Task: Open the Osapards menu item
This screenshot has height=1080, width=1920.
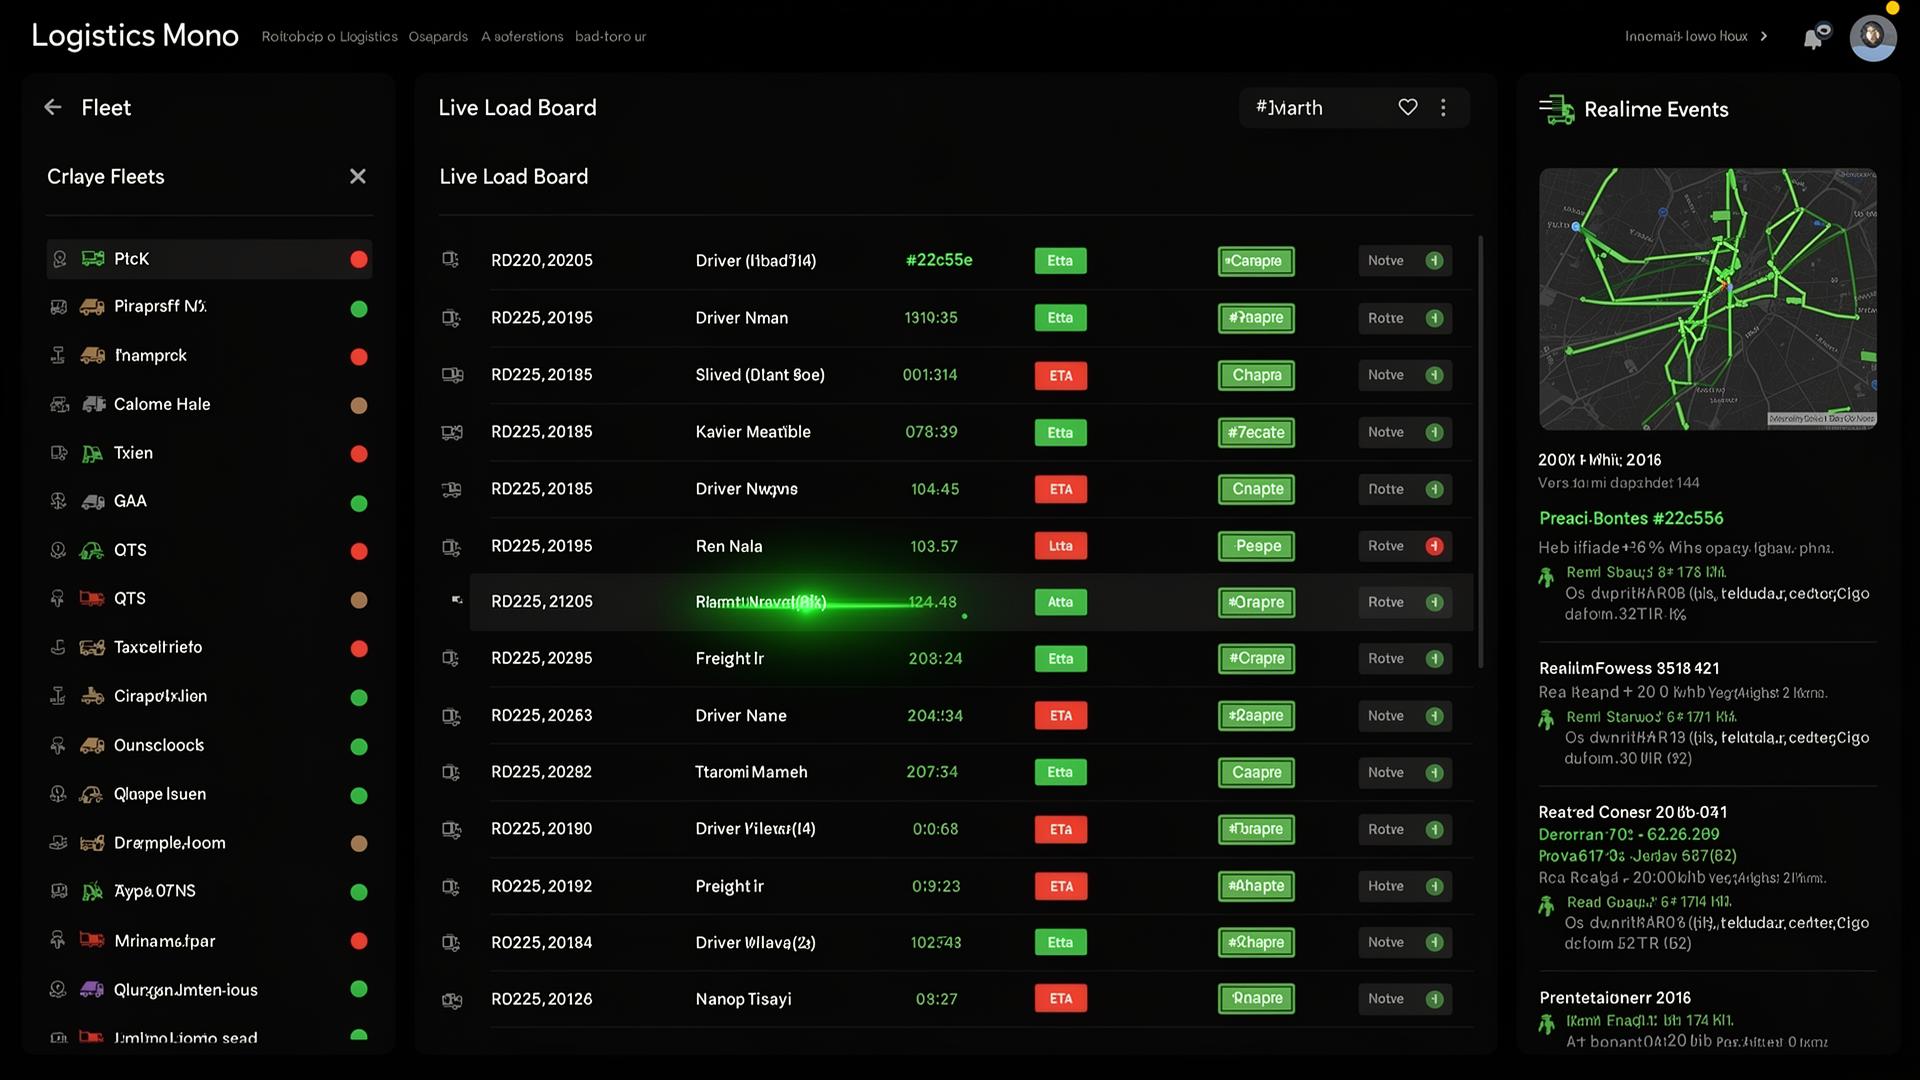Action: point(438,37)
